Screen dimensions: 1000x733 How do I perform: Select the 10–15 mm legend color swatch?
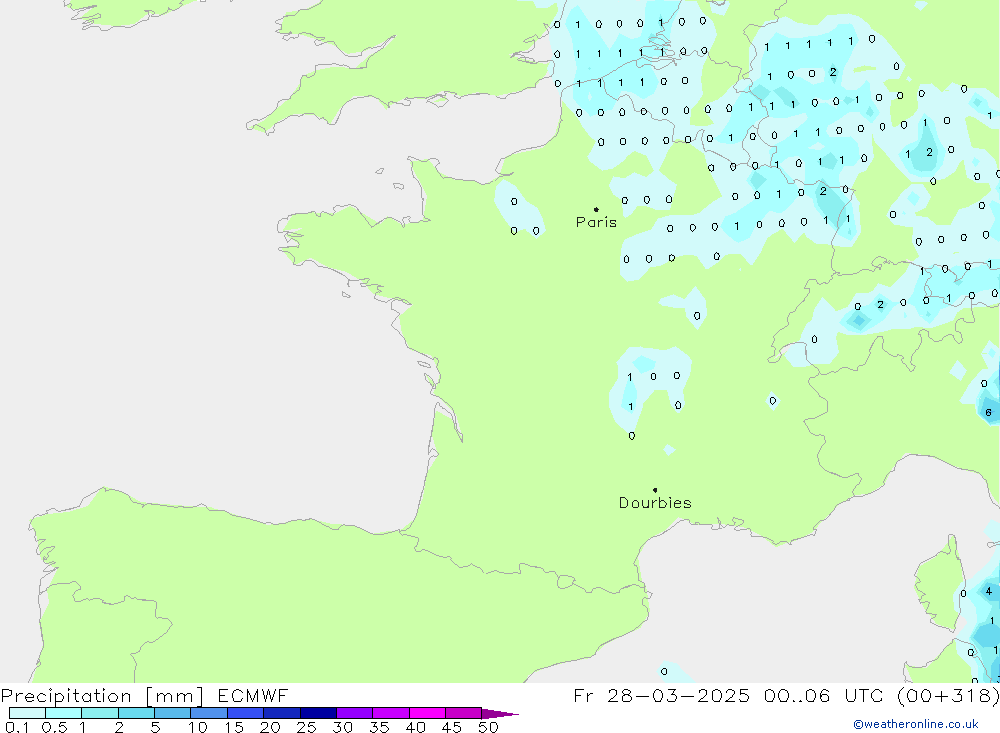(209, 713)
